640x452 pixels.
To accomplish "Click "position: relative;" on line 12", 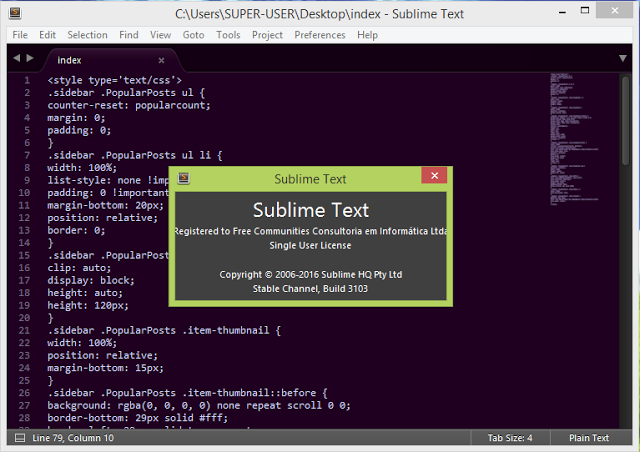I will (102, 218).
